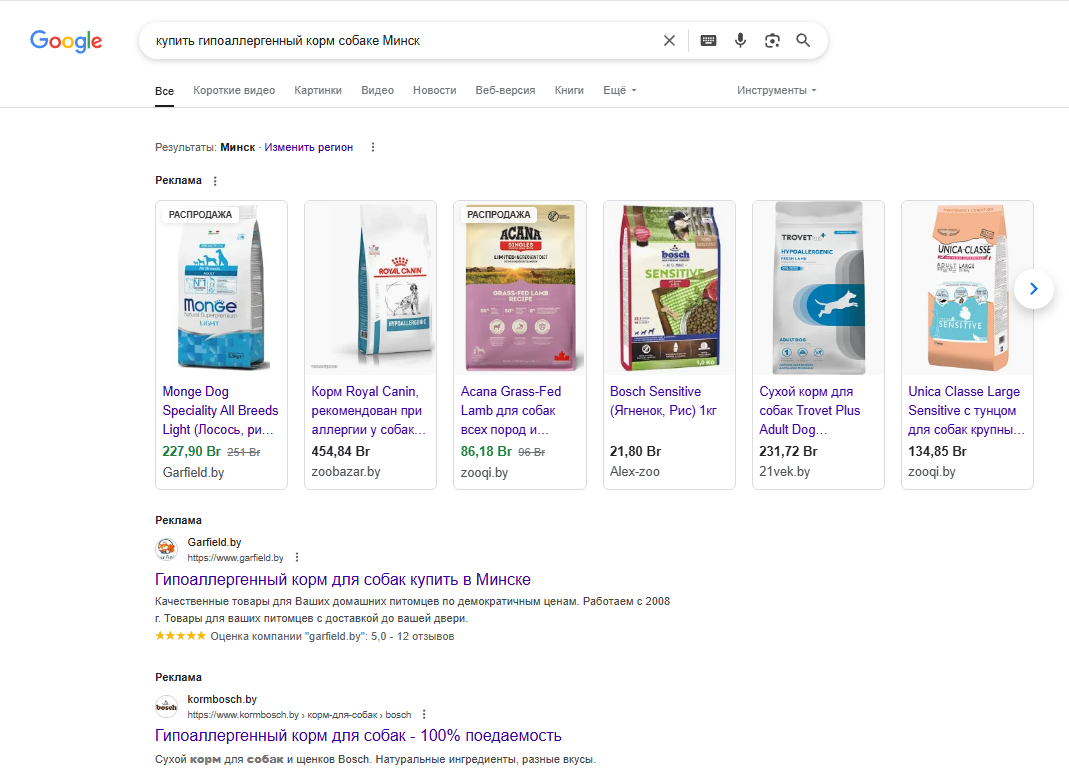Click 21vek.by seller name
Screen dimensions: 1069x782
(785, 472)
